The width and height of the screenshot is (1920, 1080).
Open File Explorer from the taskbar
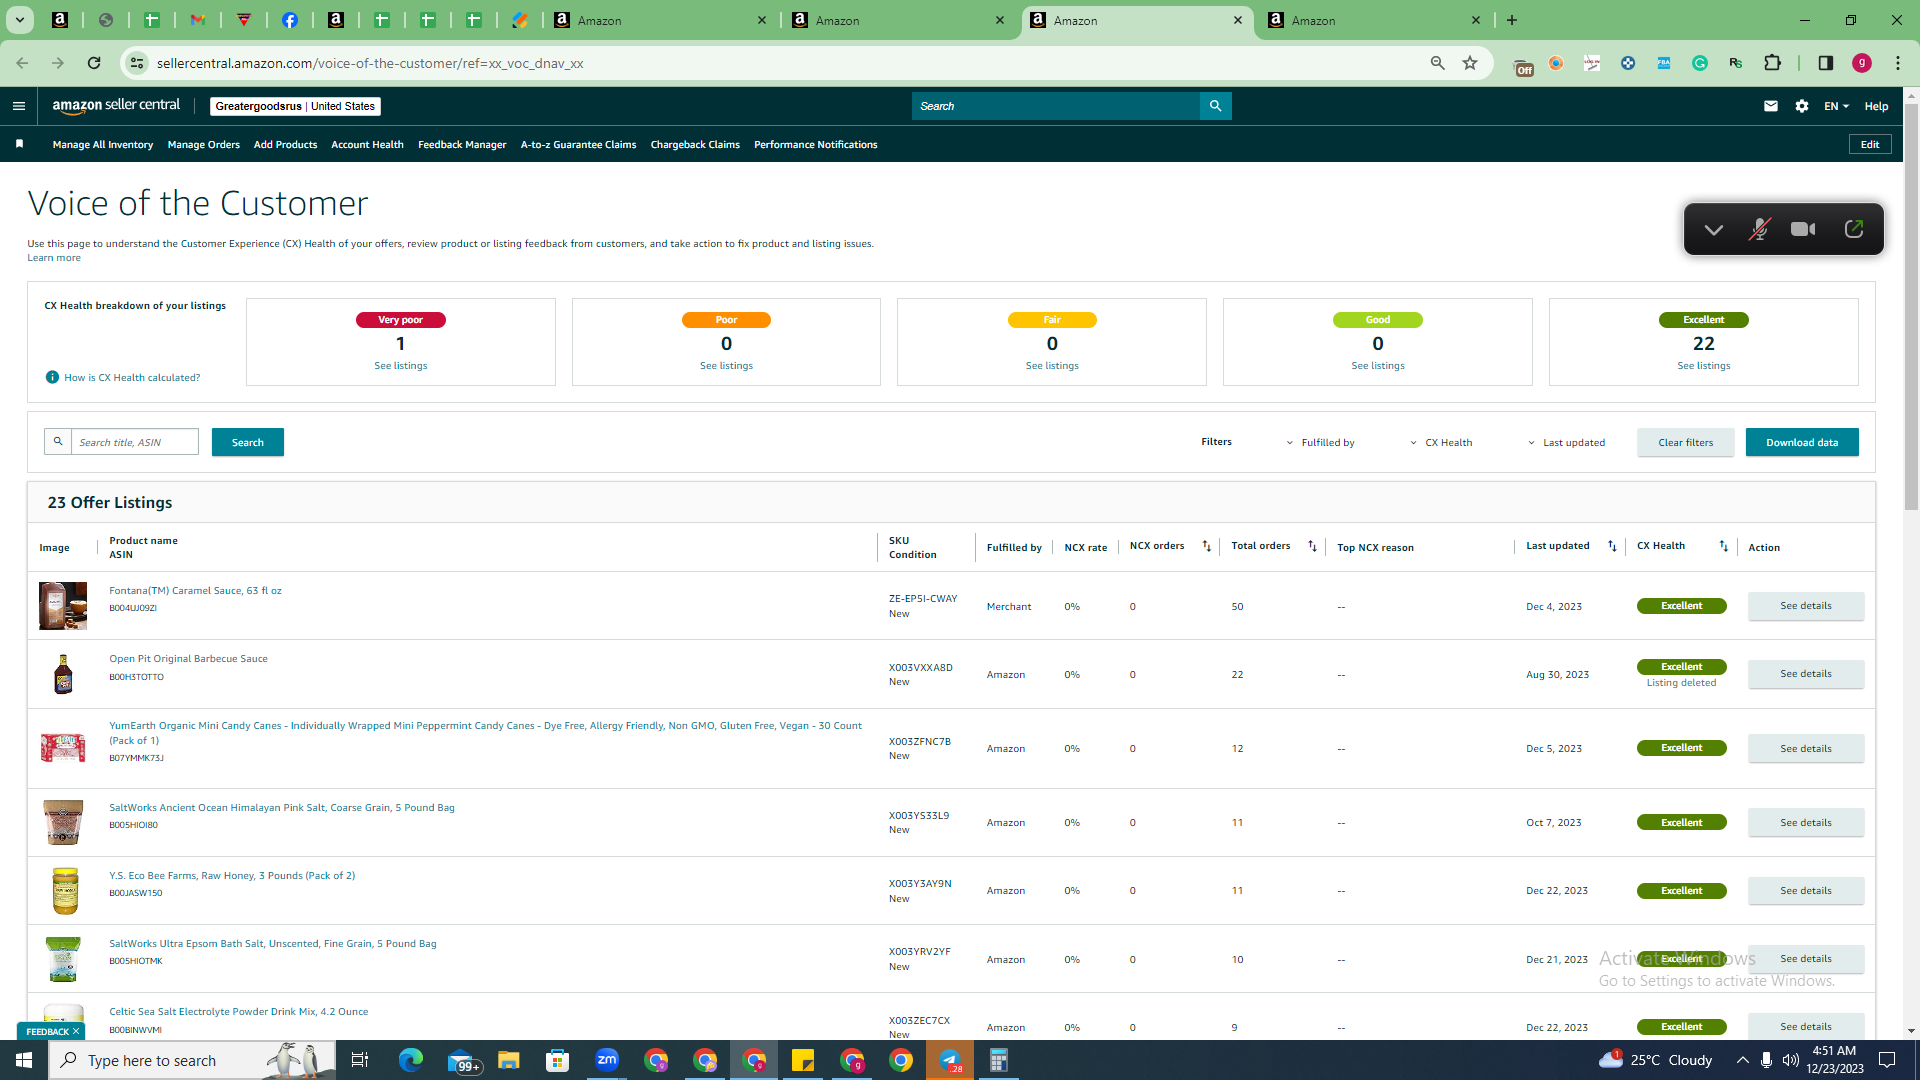[x=508, y=1060]
